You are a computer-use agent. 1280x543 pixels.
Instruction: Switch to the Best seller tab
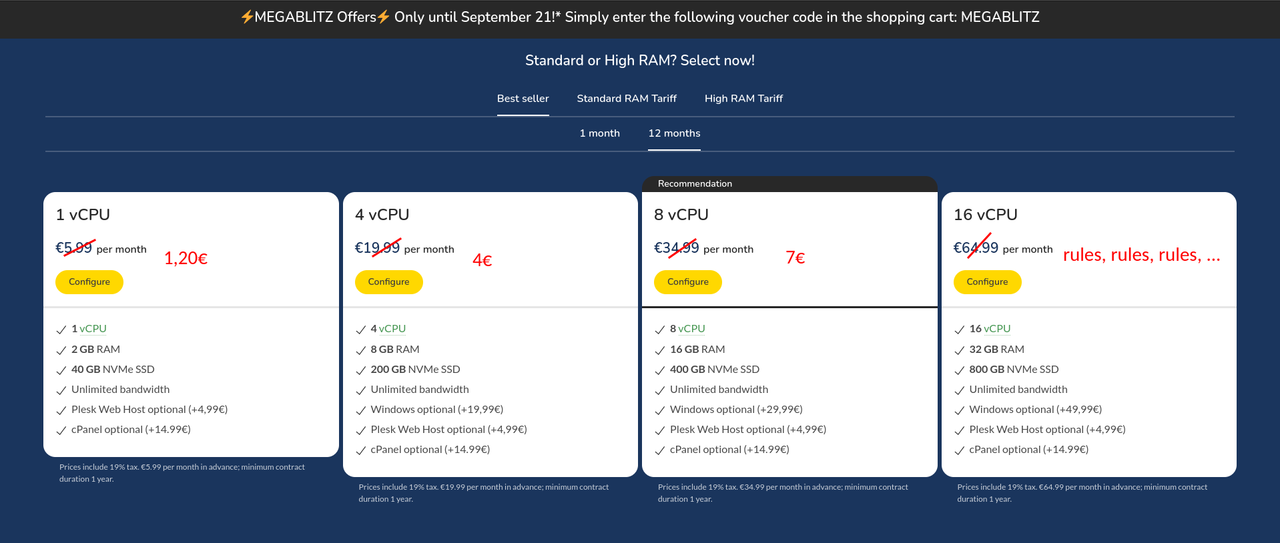click(x=523, y=98)
